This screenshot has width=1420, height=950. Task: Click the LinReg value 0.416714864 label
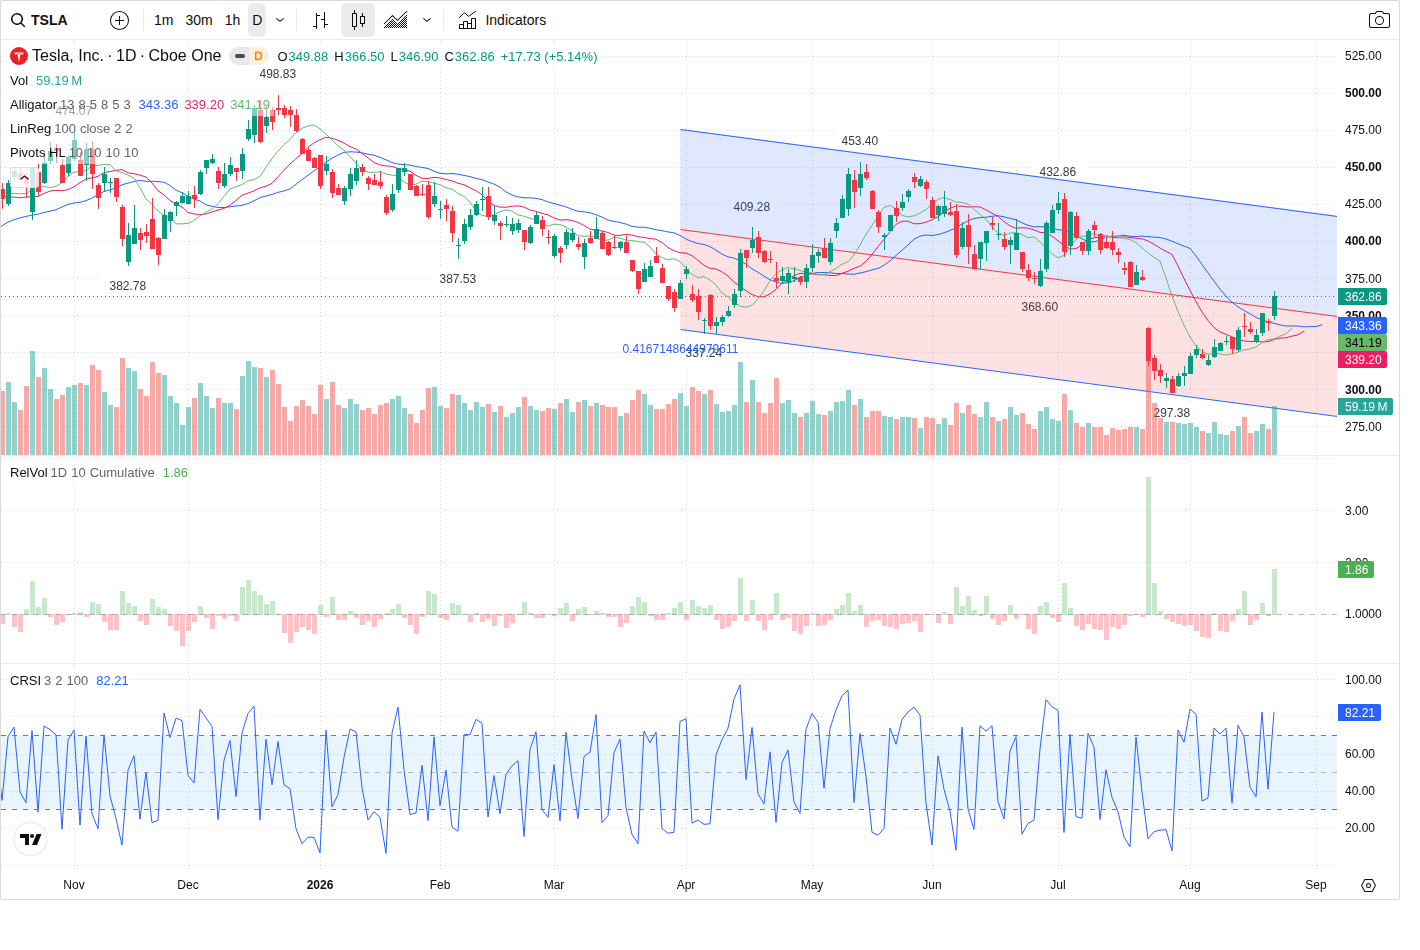tap(680, 349)
